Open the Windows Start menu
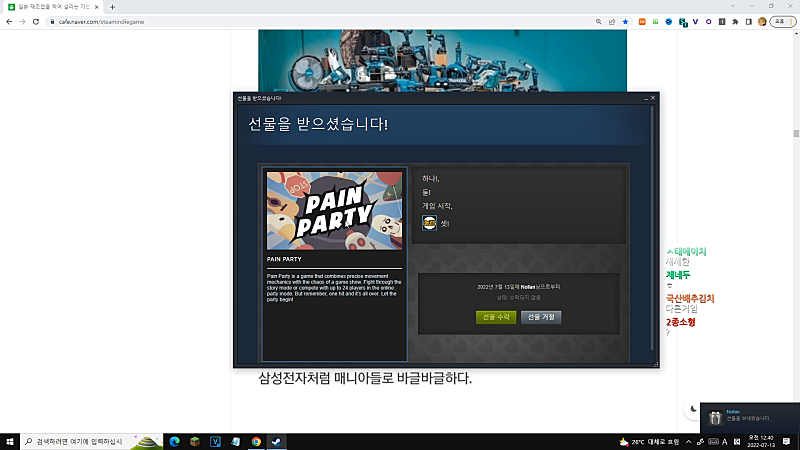 [x=10, y=441]
